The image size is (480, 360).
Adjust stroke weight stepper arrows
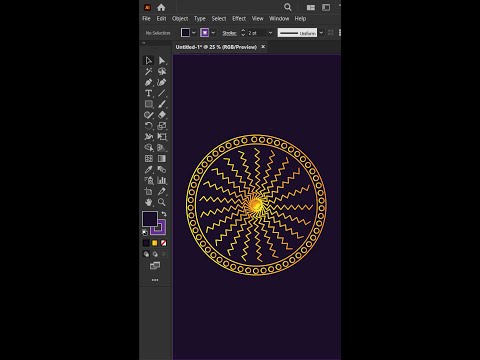point(243,32)
